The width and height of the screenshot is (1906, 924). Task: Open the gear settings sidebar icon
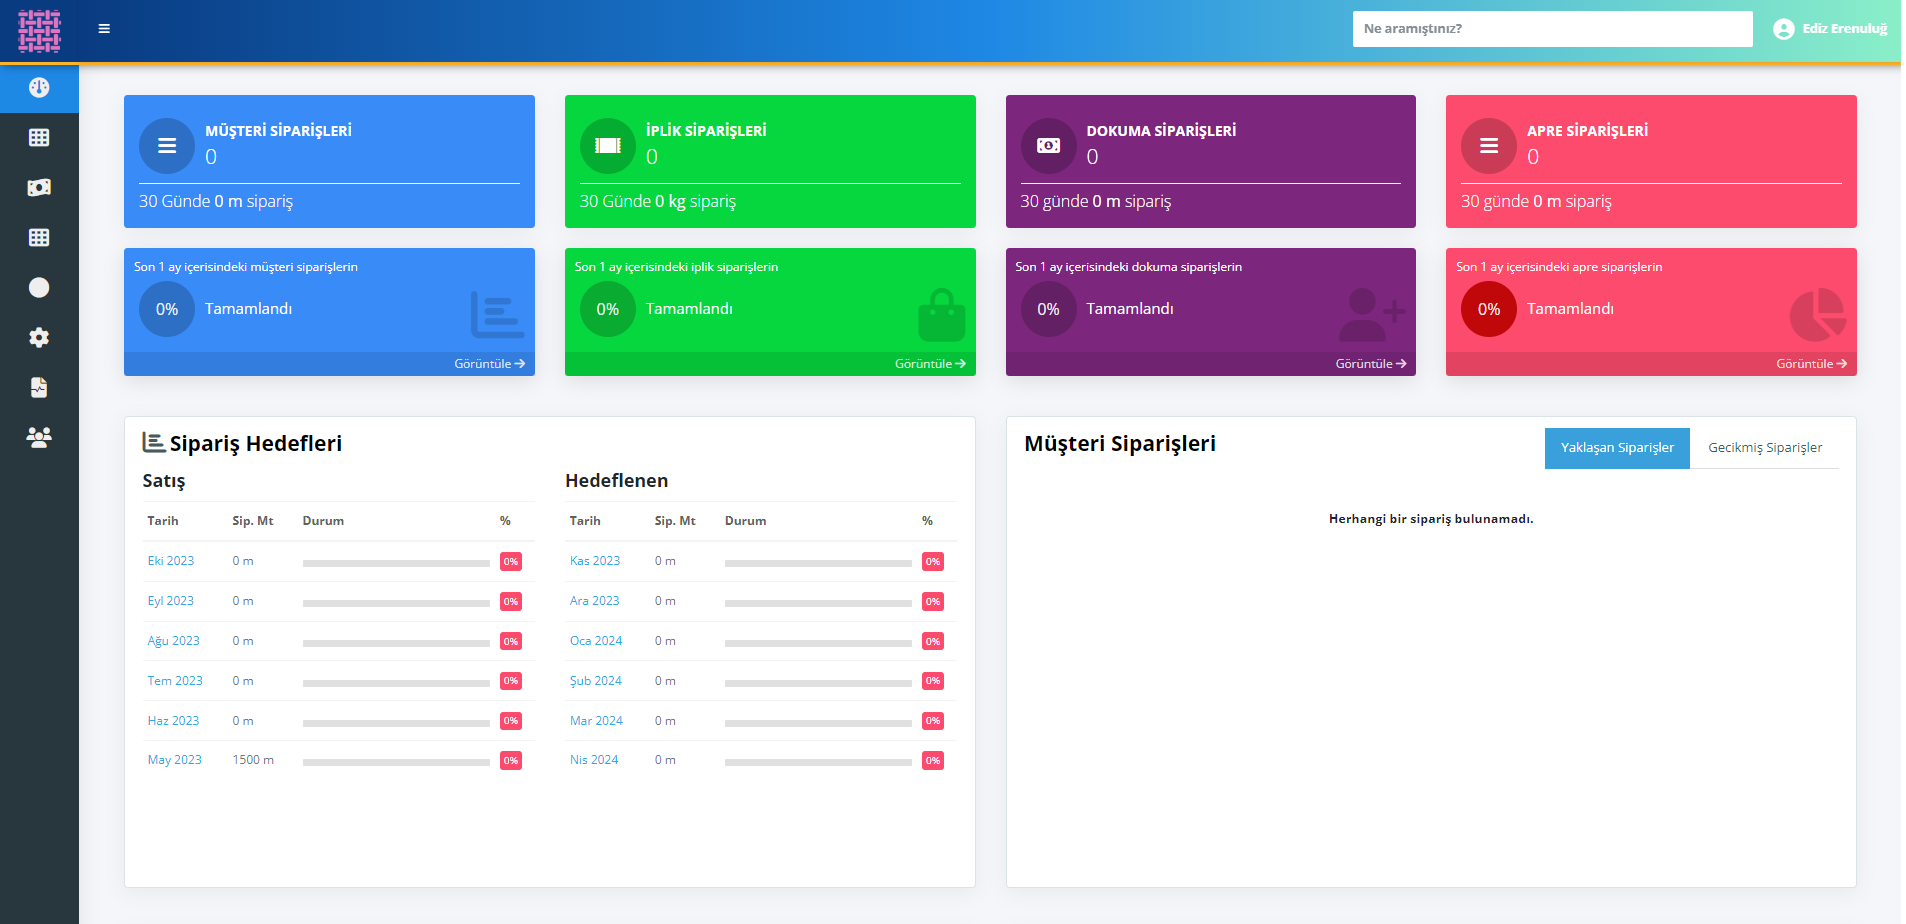39,338
